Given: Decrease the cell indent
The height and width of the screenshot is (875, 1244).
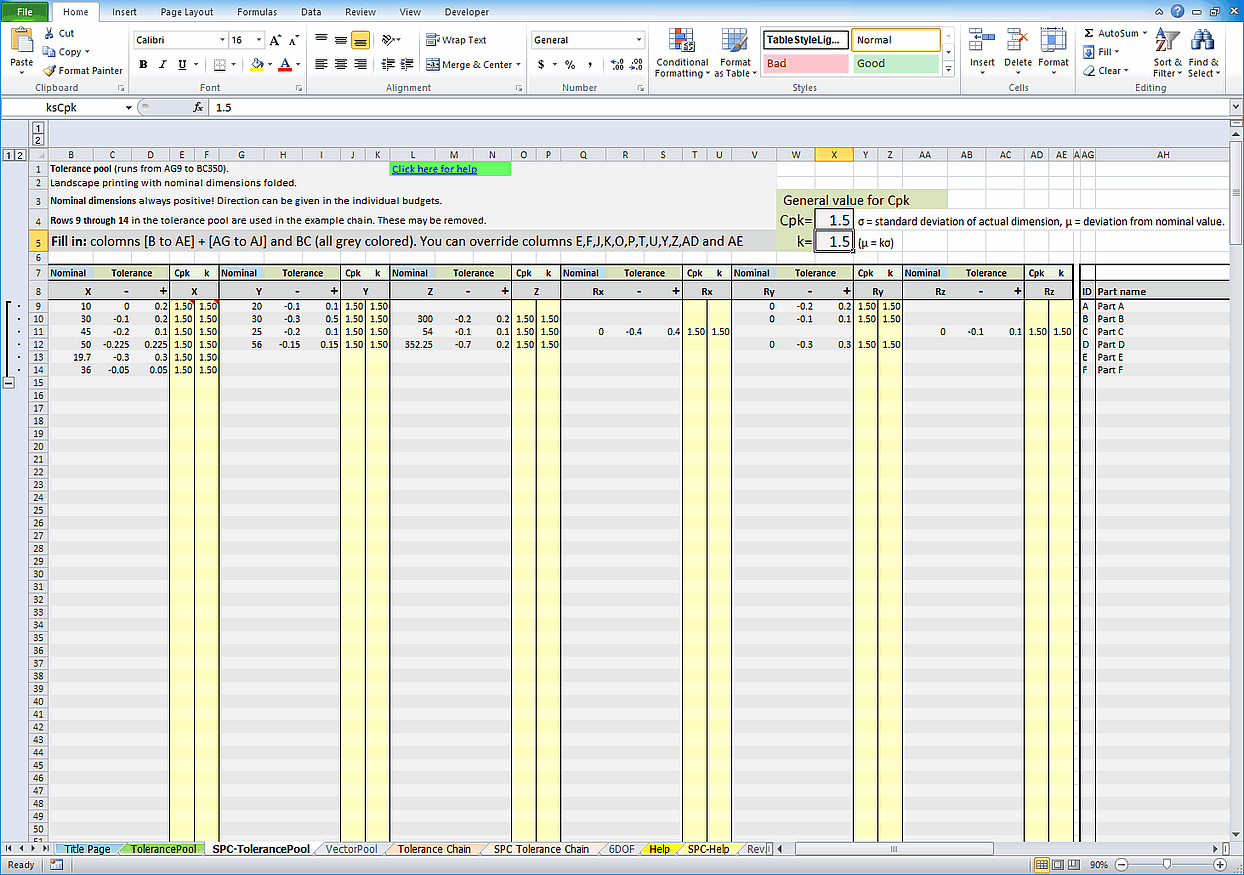Looking at the screenshot, I should [389, 64].
